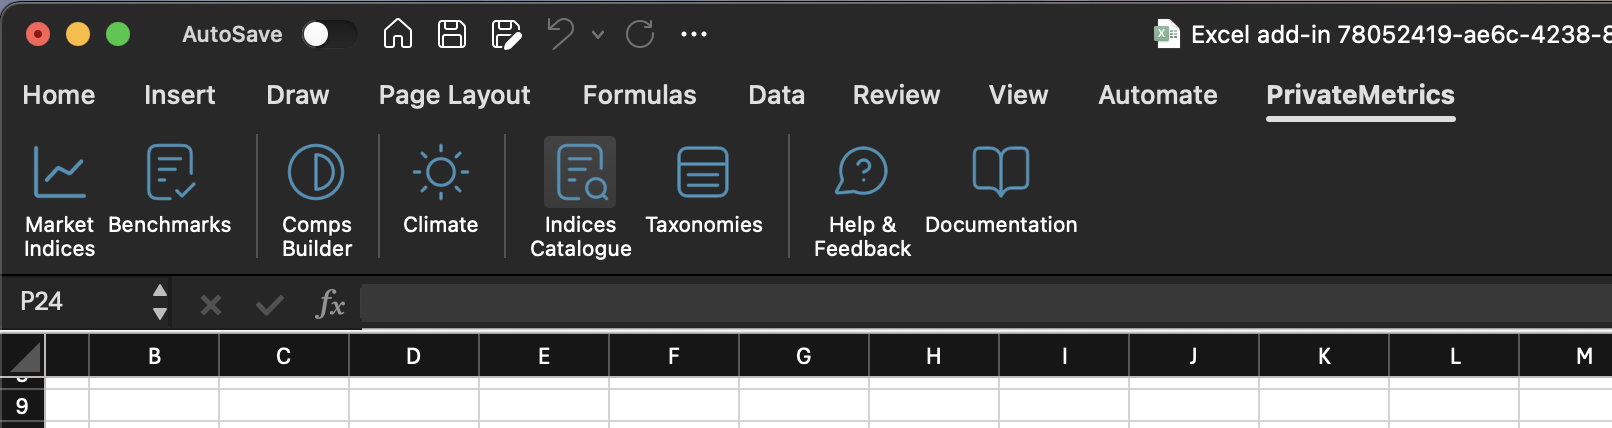Click the Home icon in title bar
This screenshot has height=428, width=1612.
pos(398,35)
